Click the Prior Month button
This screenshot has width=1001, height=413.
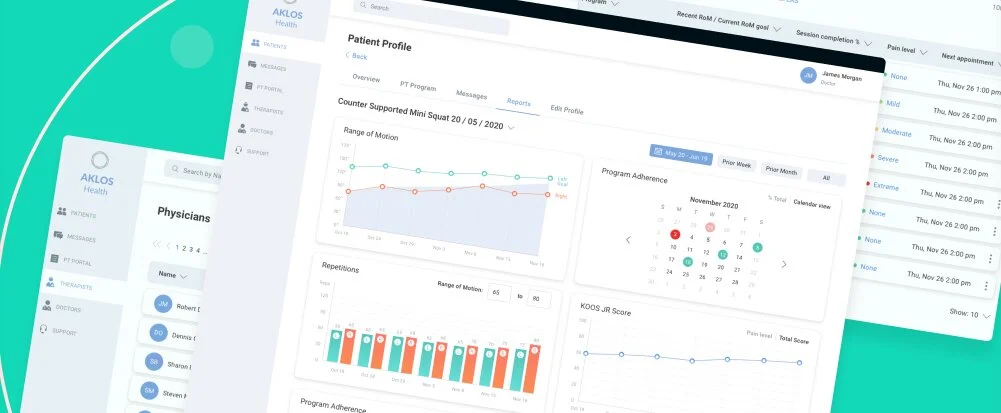[781, 170]
